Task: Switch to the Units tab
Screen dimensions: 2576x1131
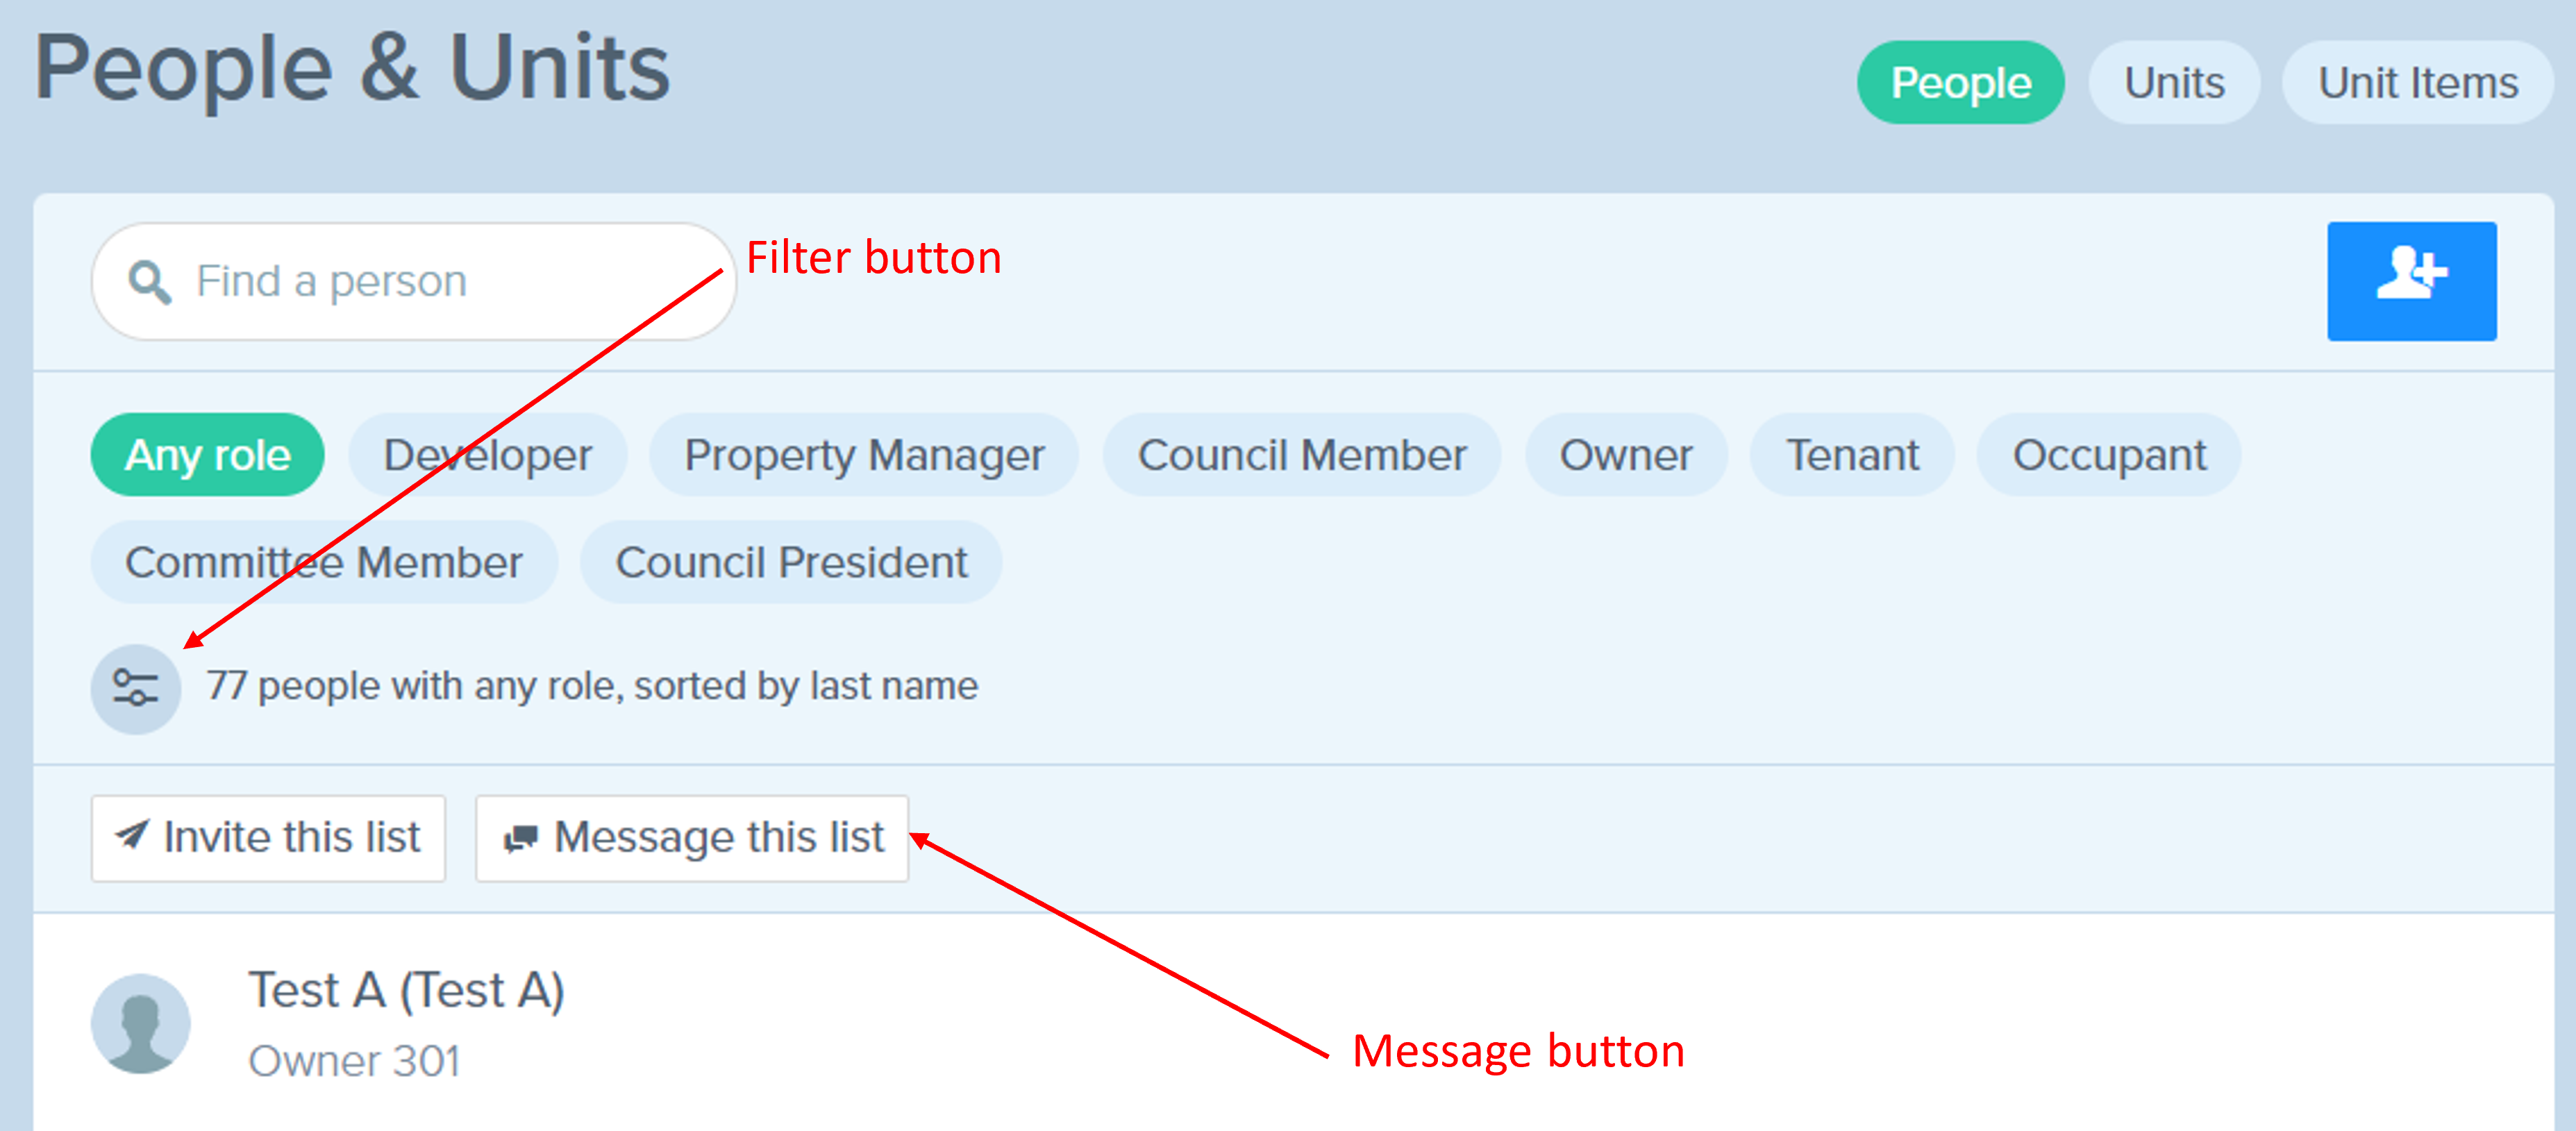Action: coord(2174,82)
